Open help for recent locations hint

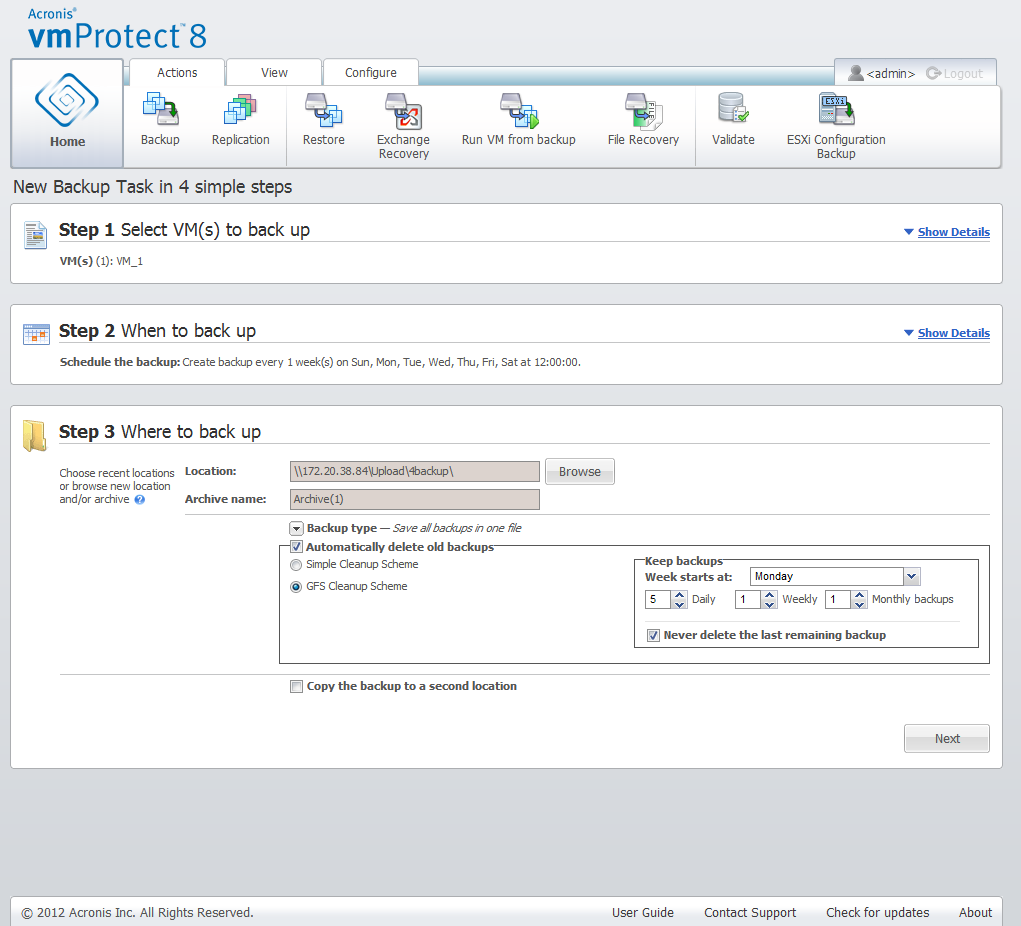click(x=139, y=499)
